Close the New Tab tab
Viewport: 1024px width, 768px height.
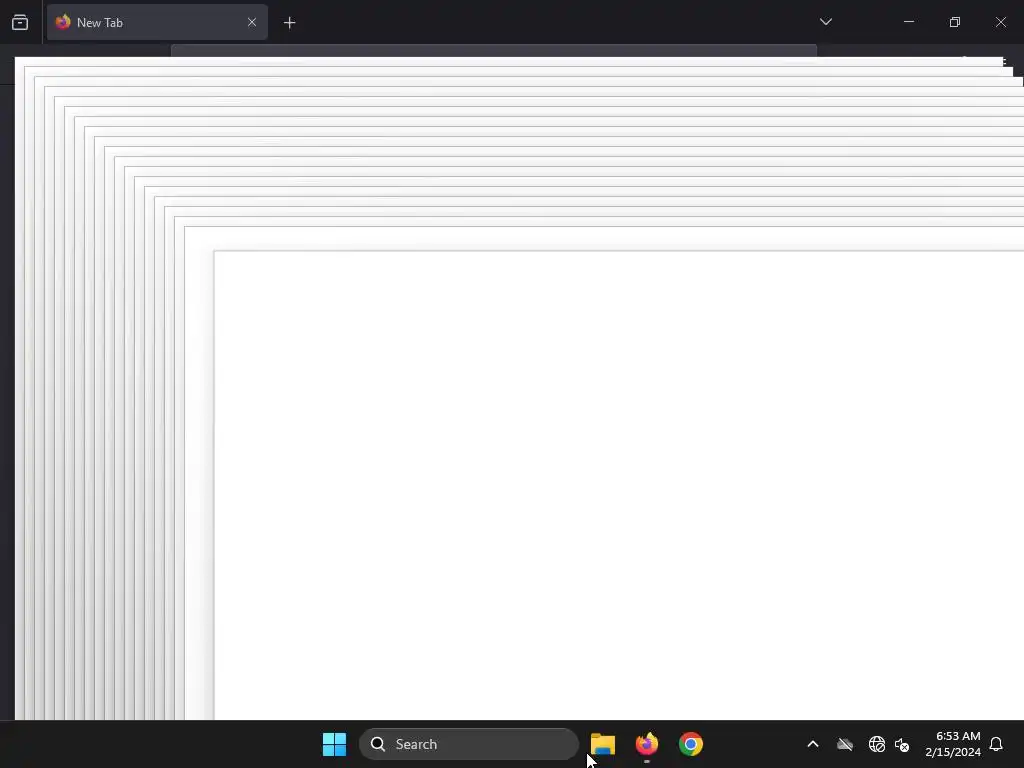point(251,22)
